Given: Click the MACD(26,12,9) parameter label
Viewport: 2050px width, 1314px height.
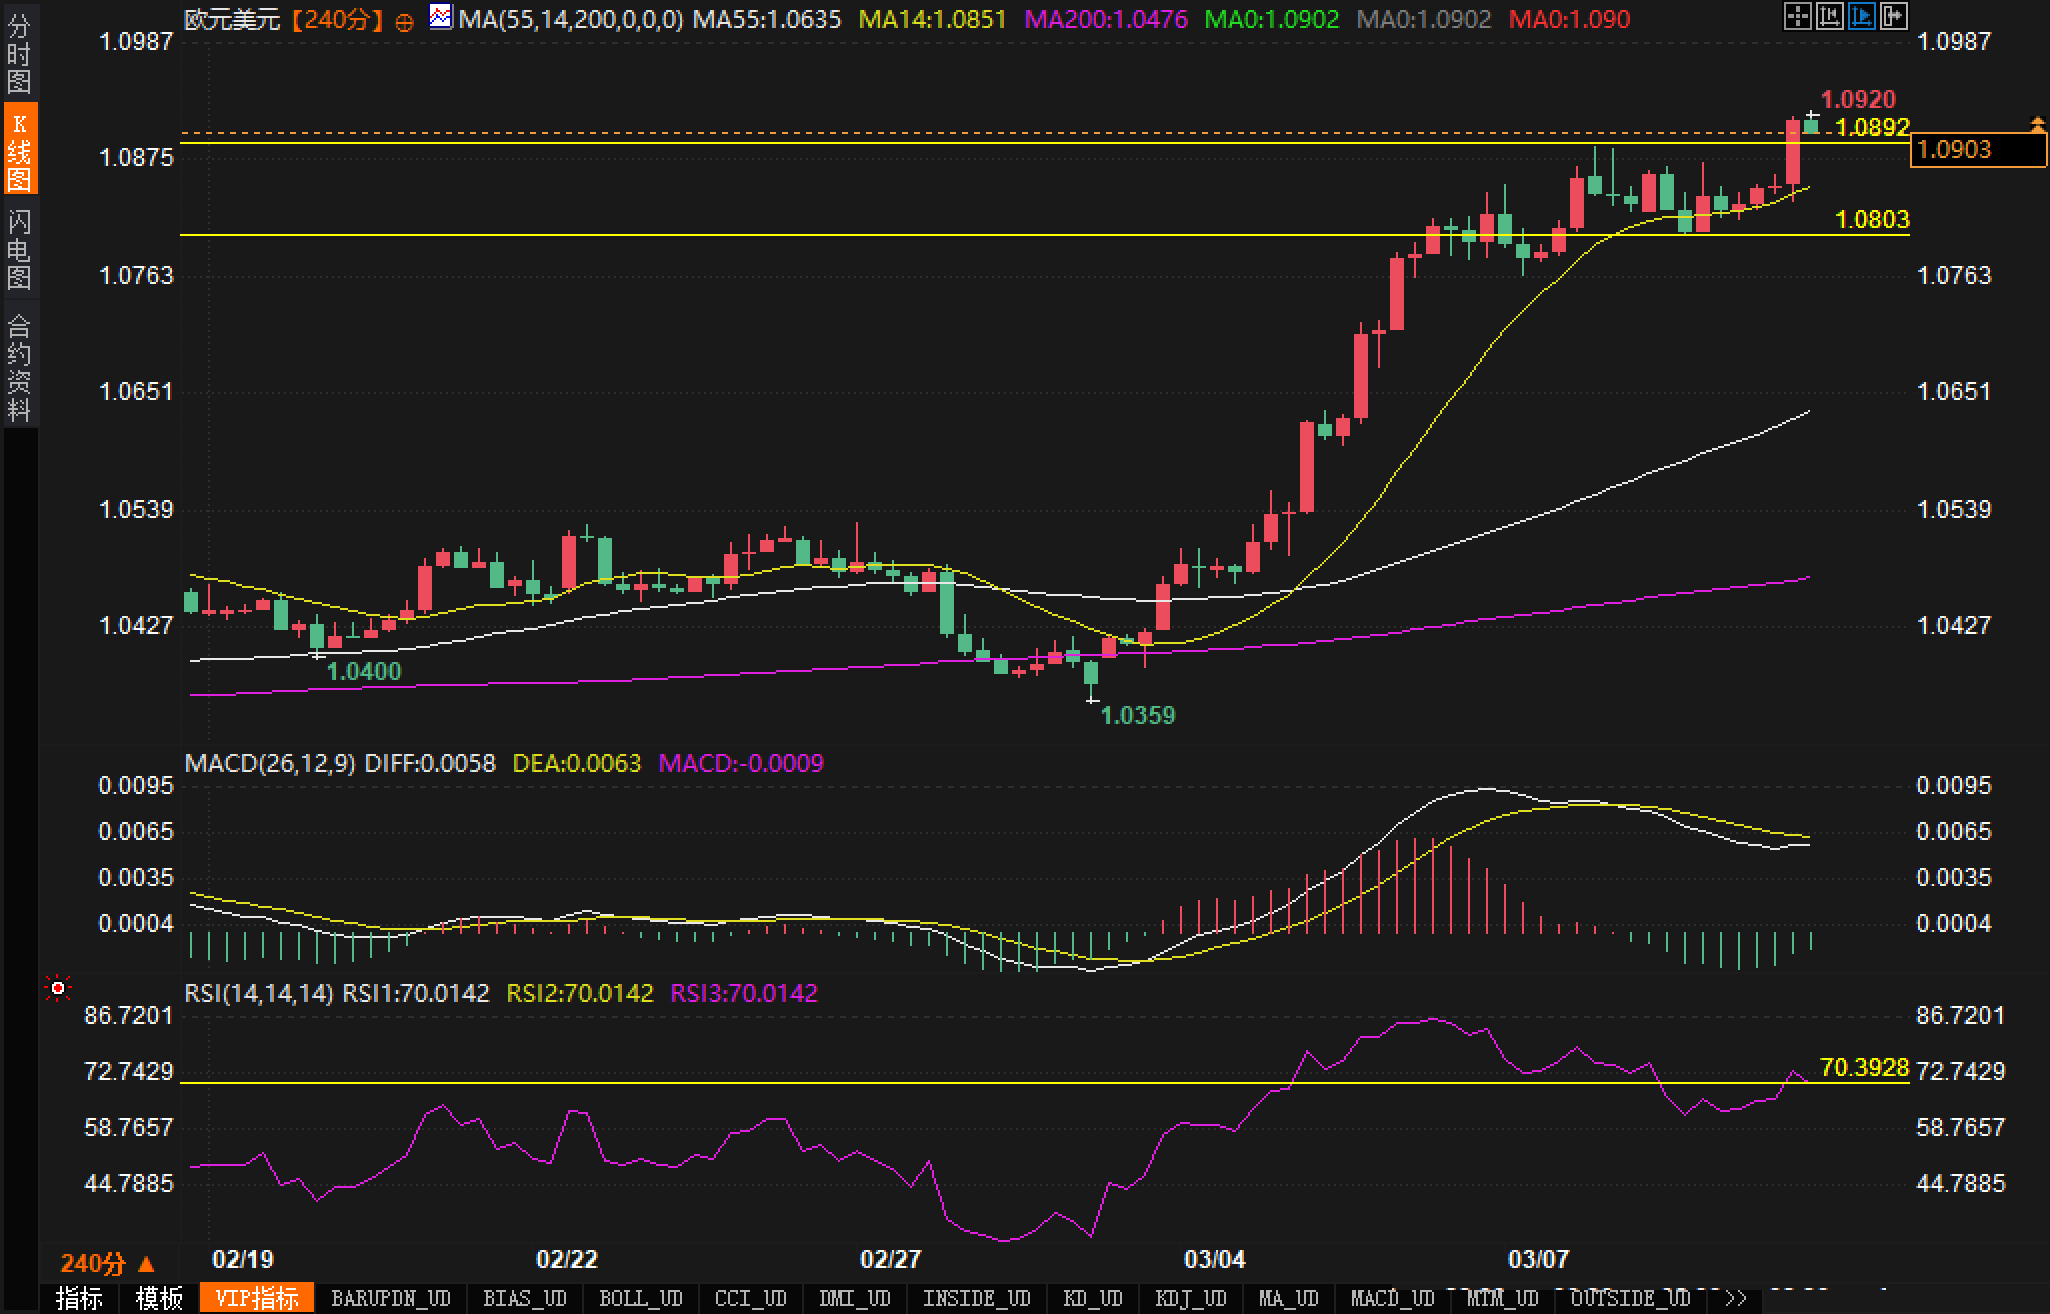Looking at the screenshot, I should tap(270, 763).
